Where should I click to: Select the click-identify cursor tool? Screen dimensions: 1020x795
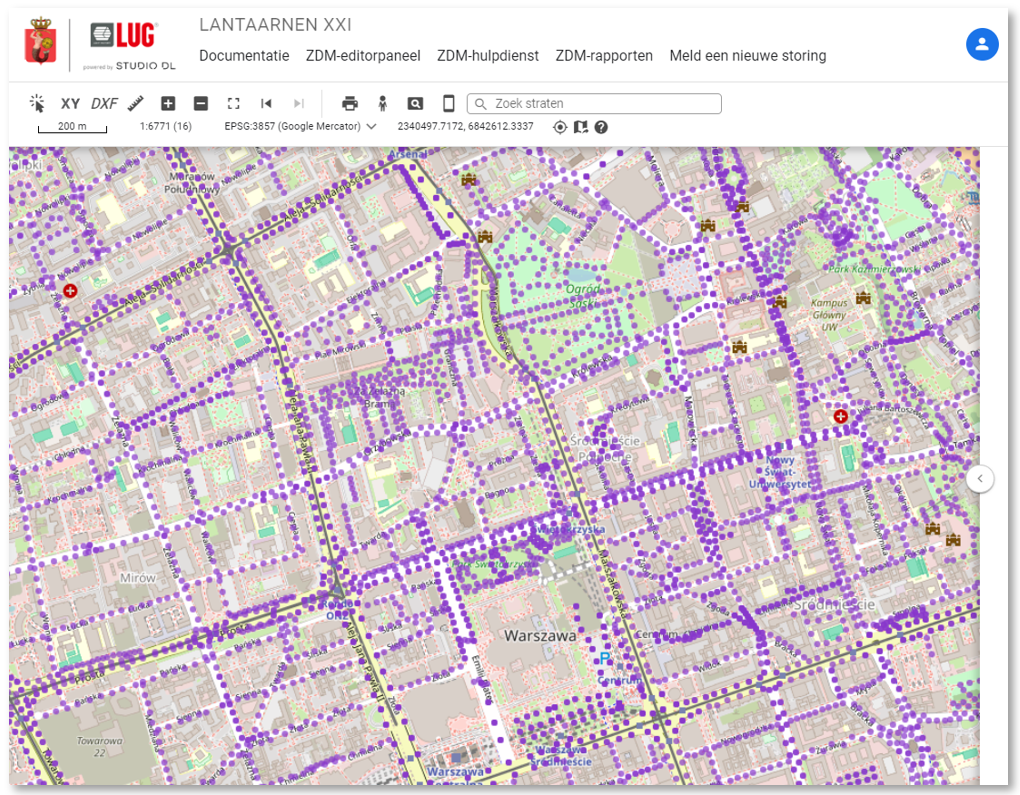38,103
